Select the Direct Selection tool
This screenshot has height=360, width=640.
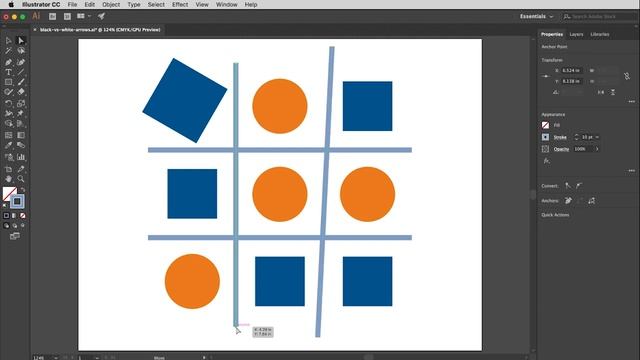click(x=21, y=40)
